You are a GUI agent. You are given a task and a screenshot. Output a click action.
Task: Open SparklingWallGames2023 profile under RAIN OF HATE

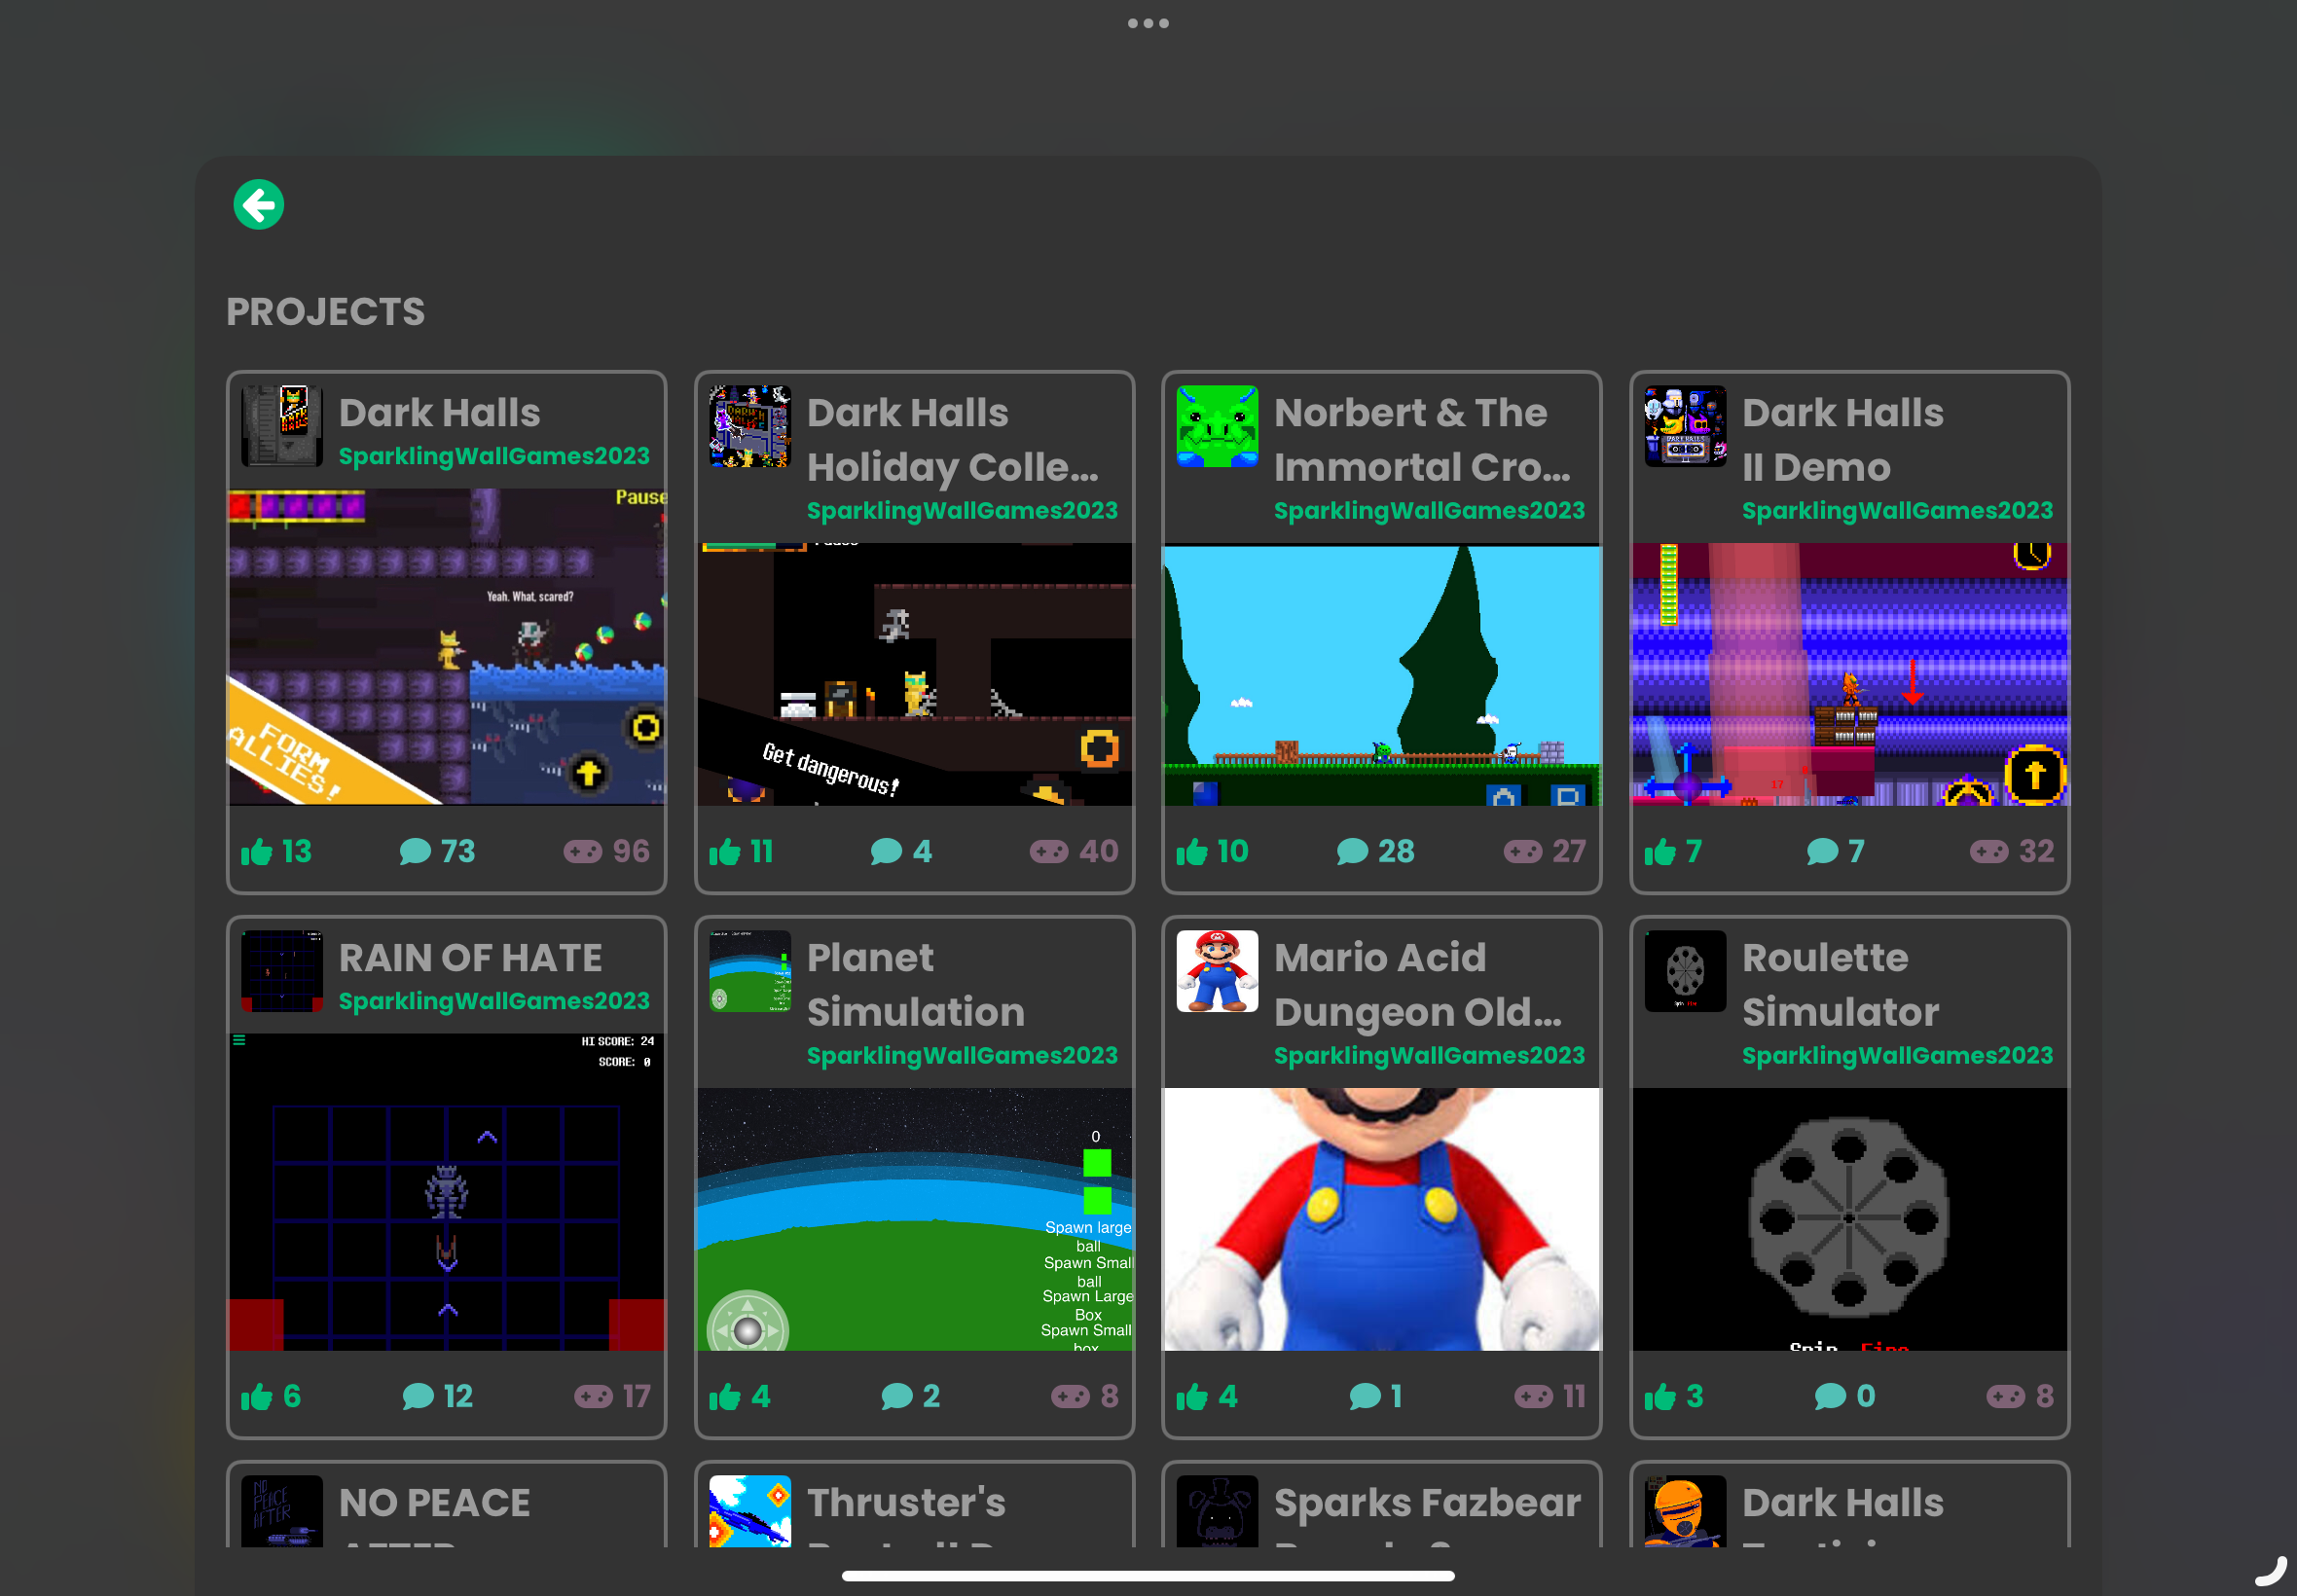(494, 1001)
